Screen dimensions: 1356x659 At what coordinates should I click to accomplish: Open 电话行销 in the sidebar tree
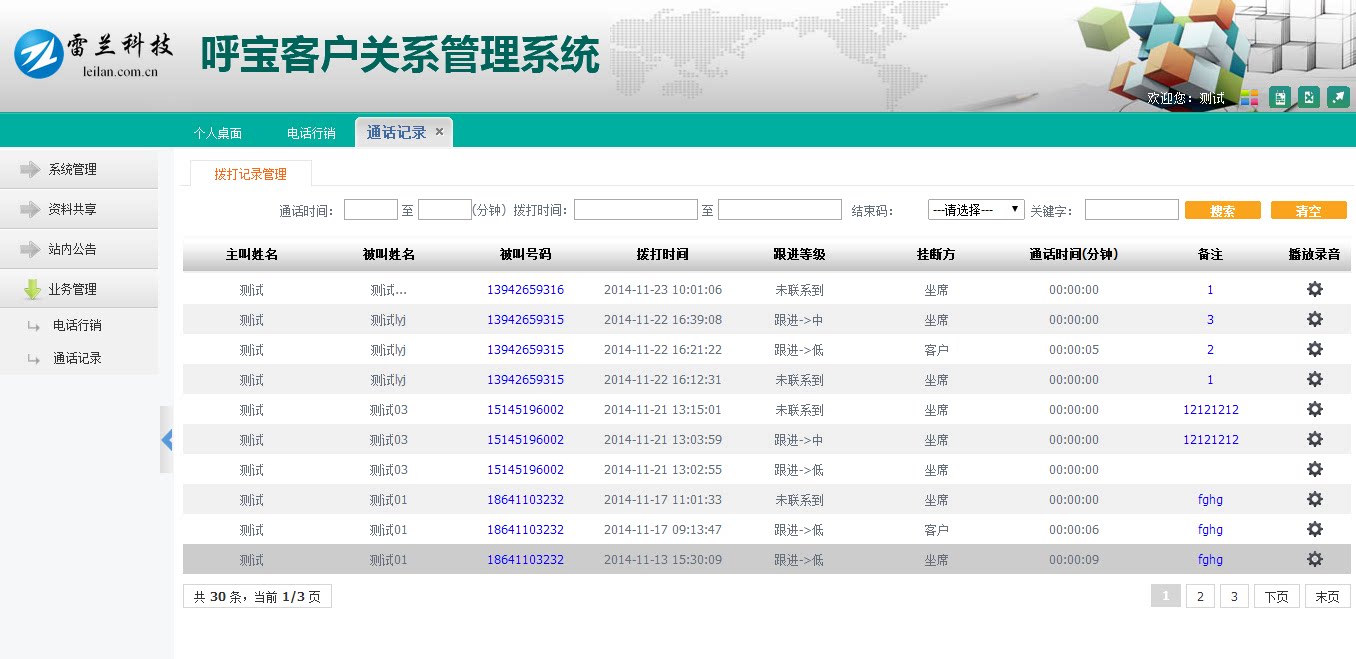pos(77,325)
